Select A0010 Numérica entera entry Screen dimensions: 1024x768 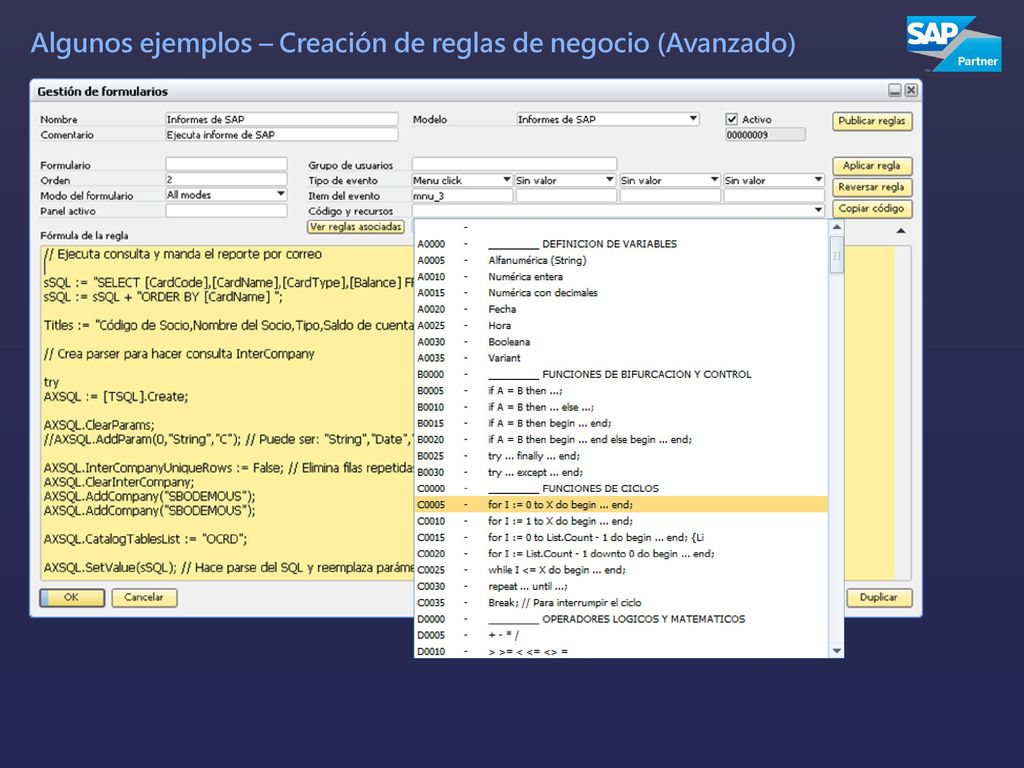point(621,276)
